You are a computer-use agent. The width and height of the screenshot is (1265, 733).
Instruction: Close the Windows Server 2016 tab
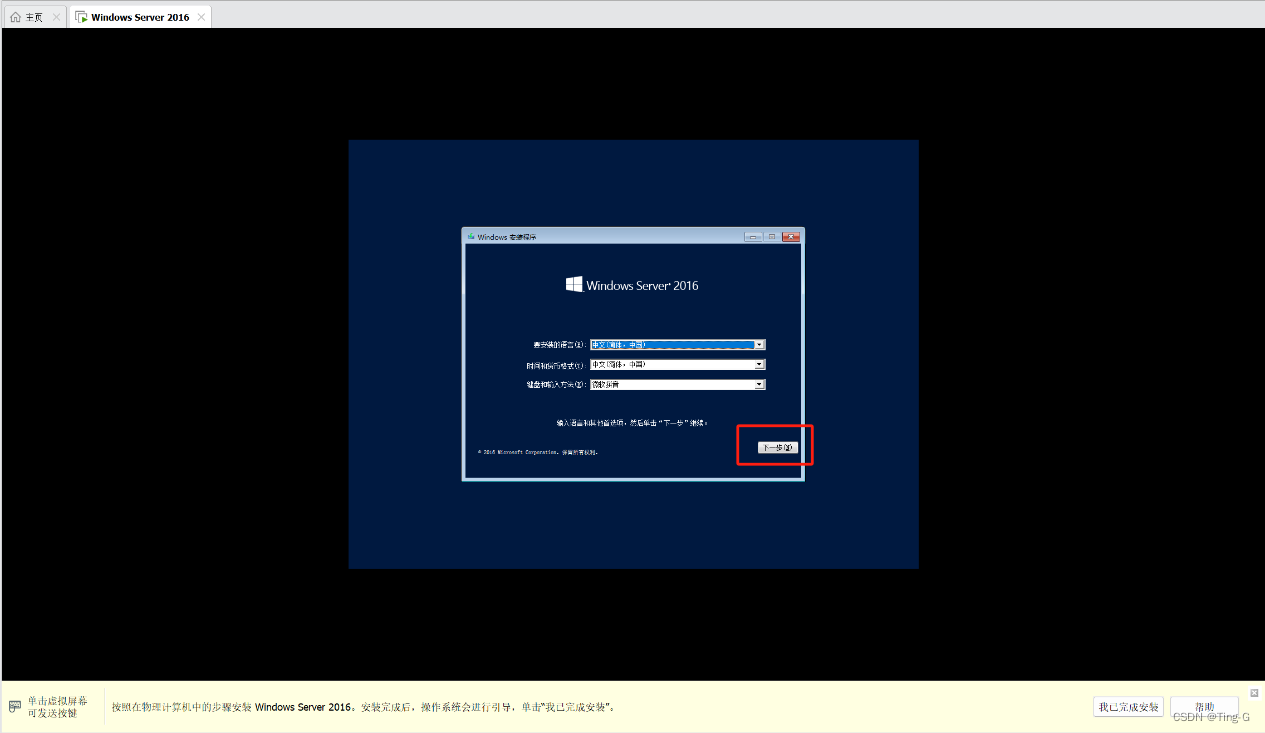[199, 16]
